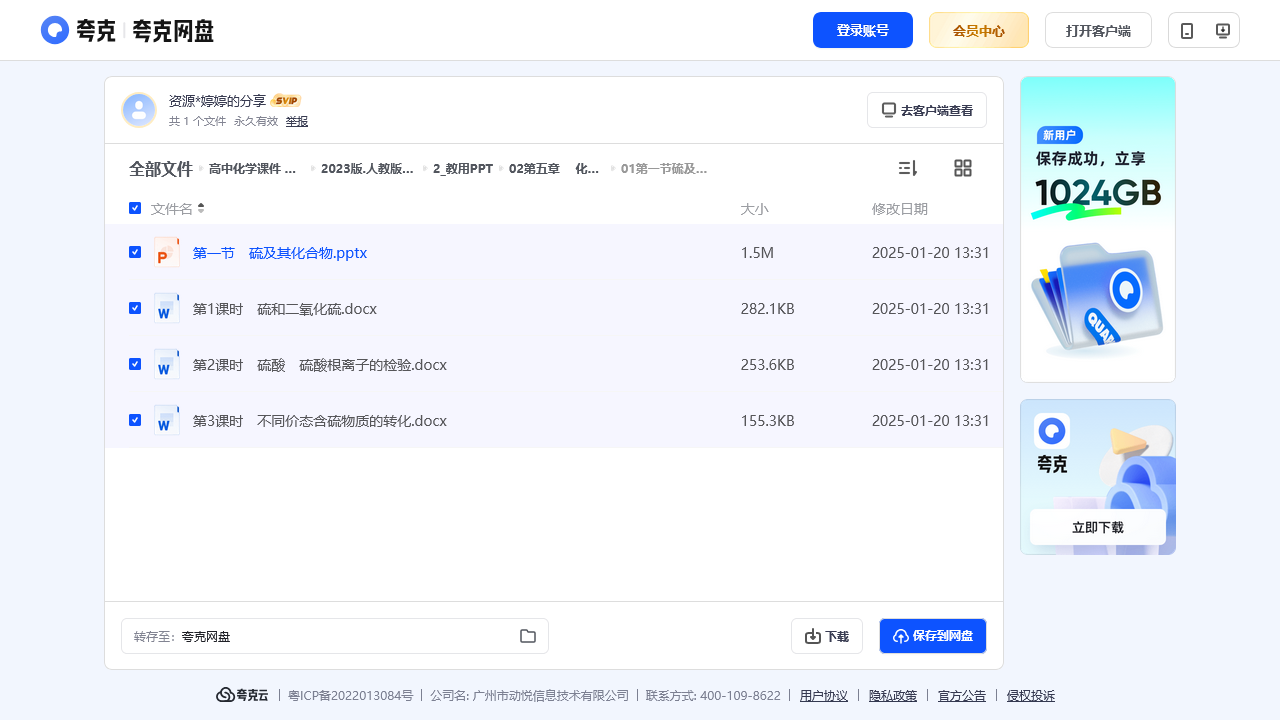Click the 155.3KB size cell
Screen dimensions: 1280x720
click(x=768, y=421)
